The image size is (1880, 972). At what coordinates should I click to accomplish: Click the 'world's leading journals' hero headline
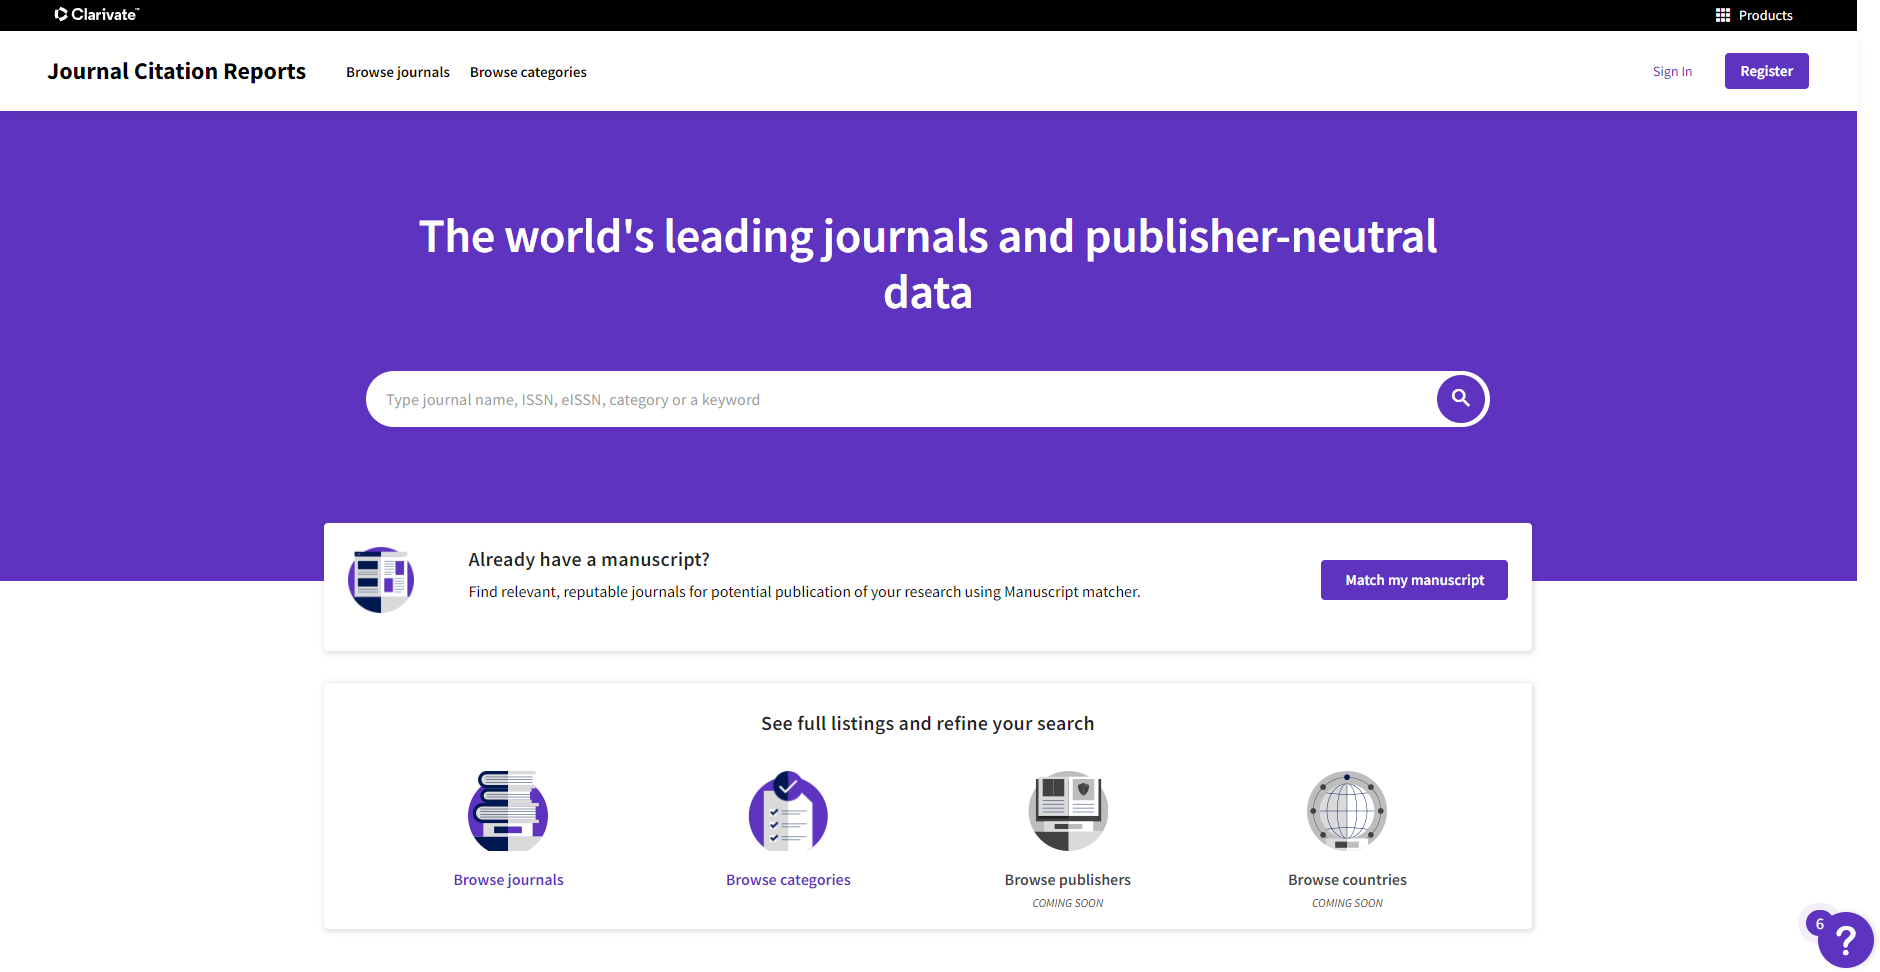pos(928,265)
